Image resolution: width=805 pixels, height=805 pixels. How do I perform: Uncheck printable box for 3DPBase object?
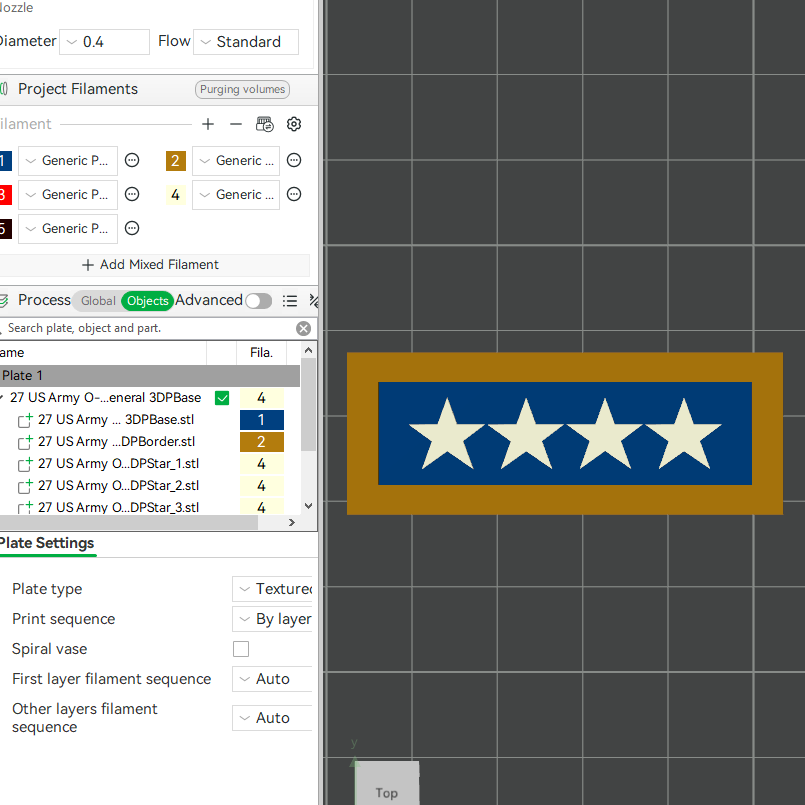click(x=222, y=398)
